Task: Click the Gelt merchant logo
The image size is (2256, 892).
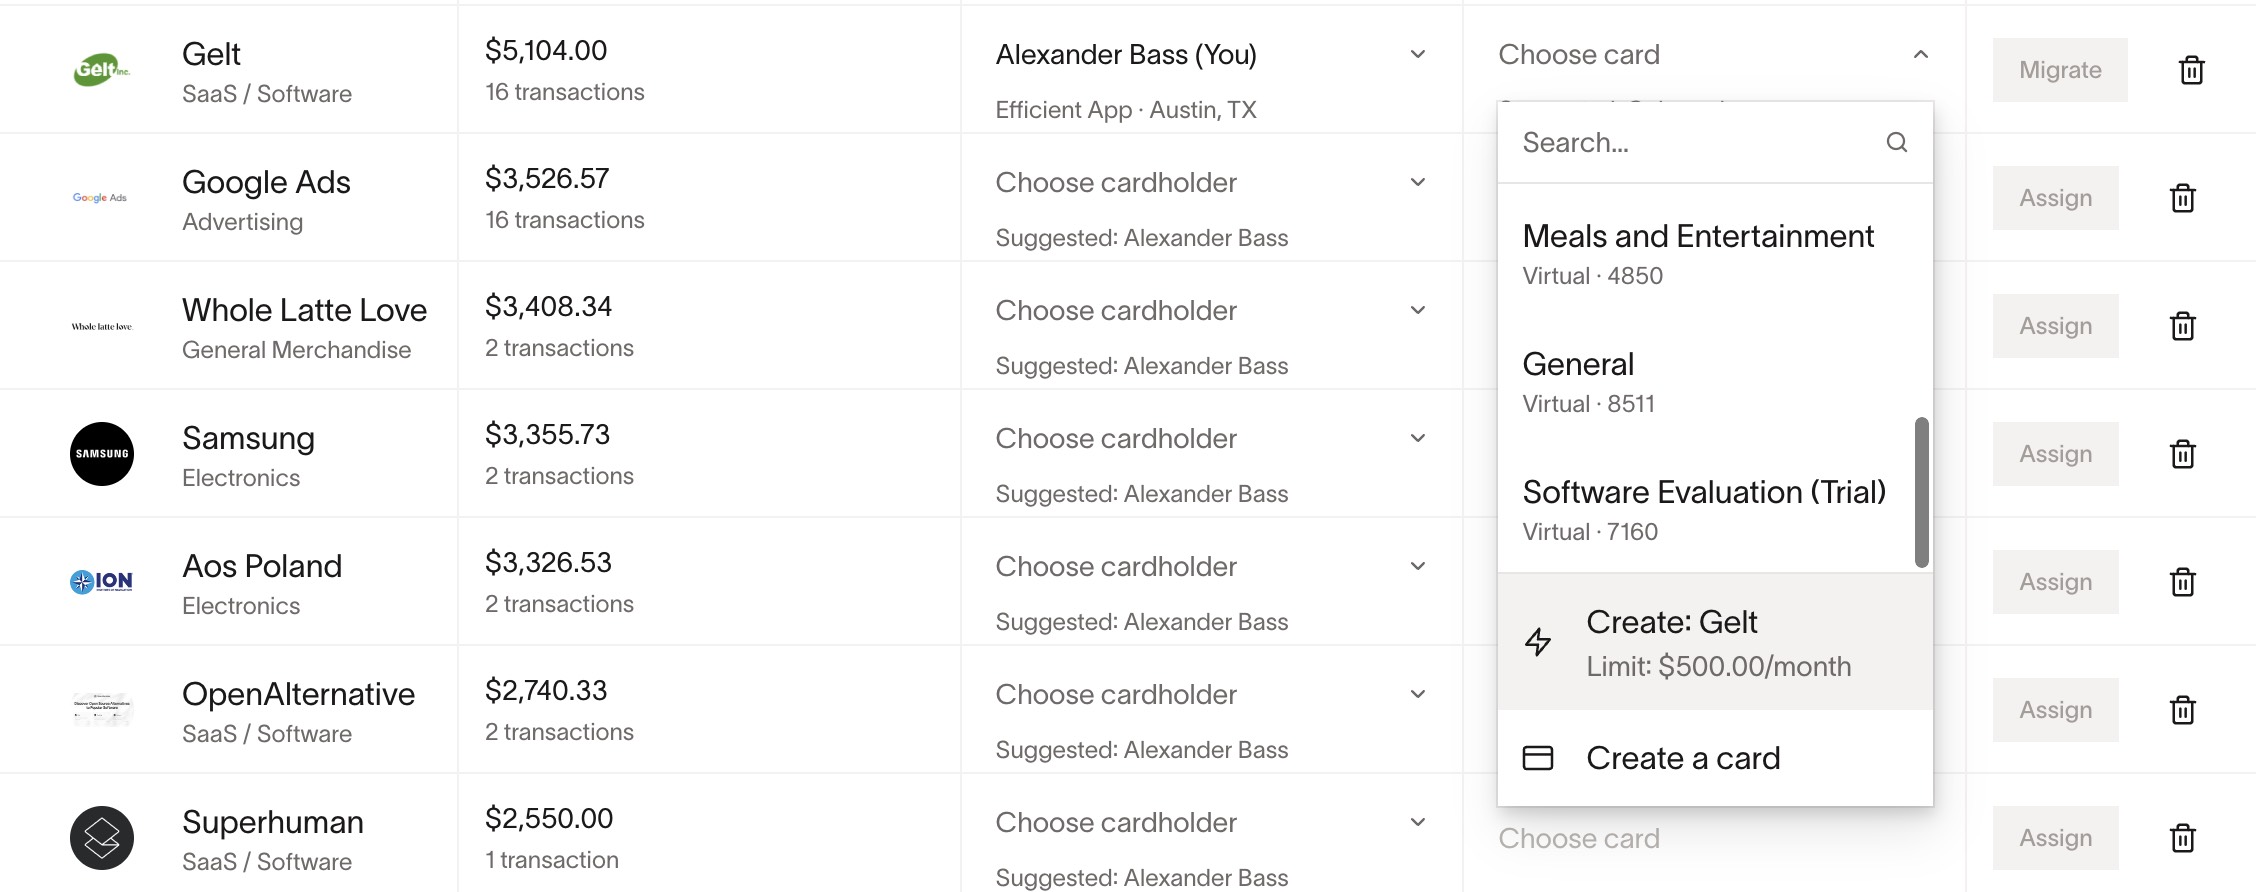Action: [102, 70]
